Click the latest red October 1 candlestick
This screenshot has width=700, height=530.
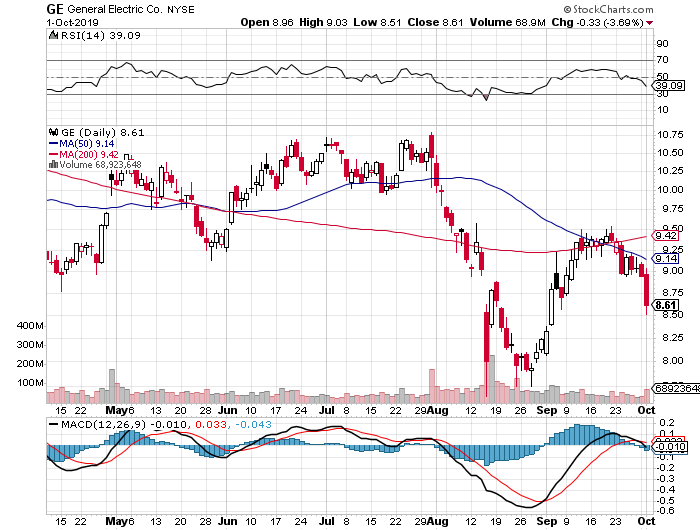pos(646,290)
